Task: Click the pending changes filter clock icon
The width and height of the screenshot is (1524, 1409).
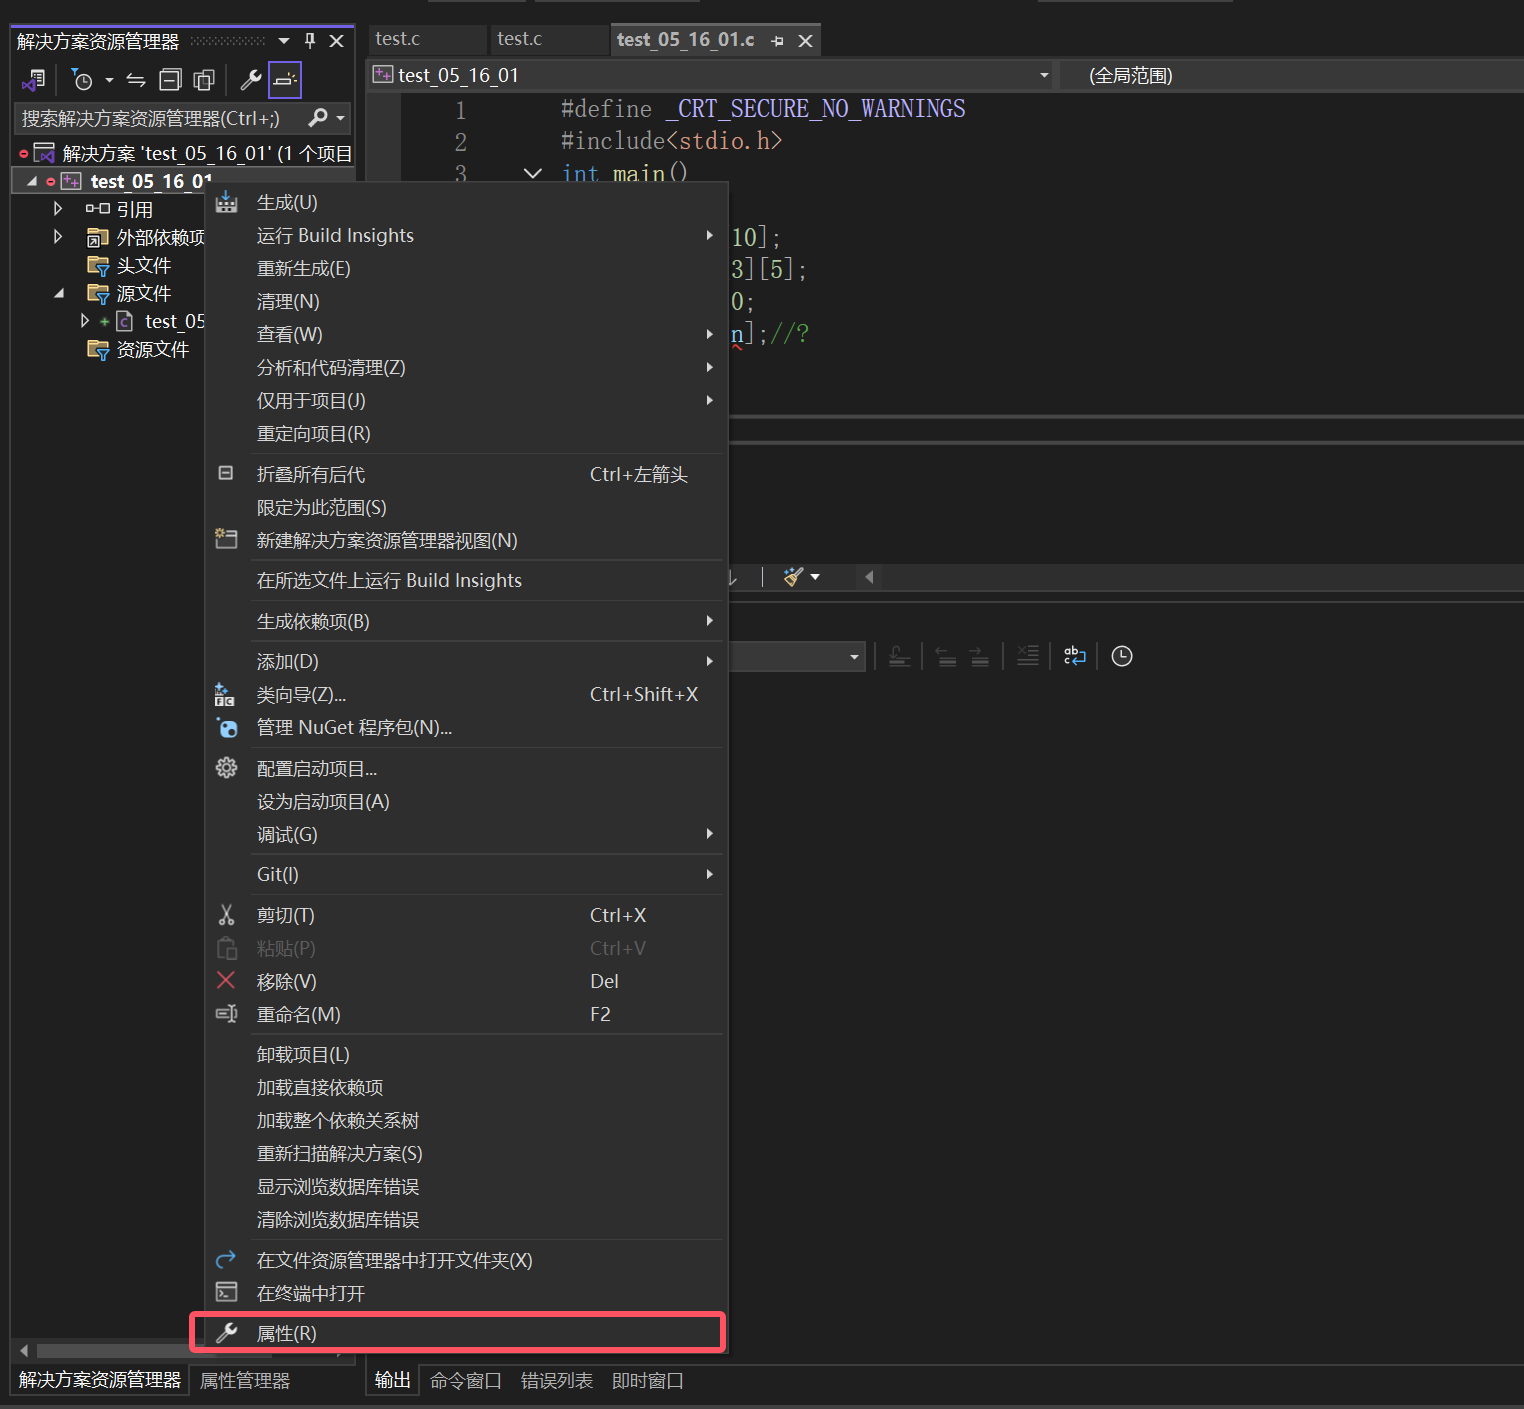Action: tap(82, 80)
